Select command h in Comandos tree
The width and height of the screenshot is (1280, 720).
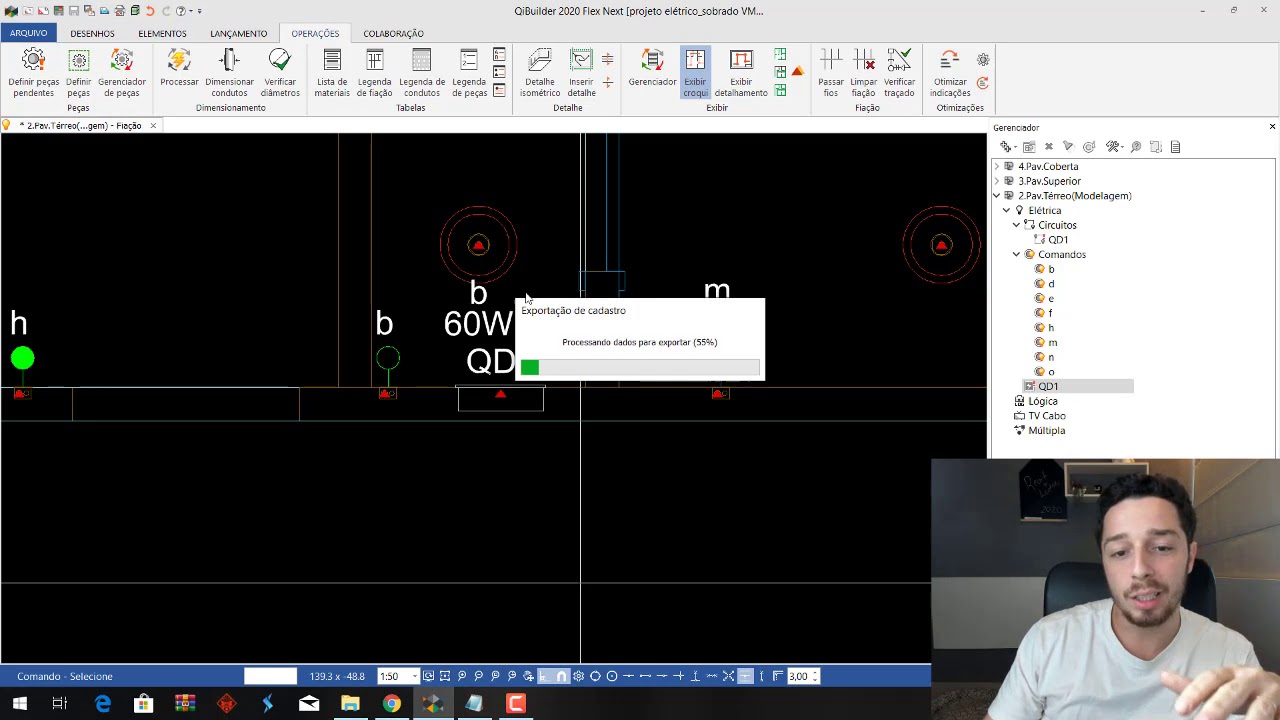click(1050, 328)
